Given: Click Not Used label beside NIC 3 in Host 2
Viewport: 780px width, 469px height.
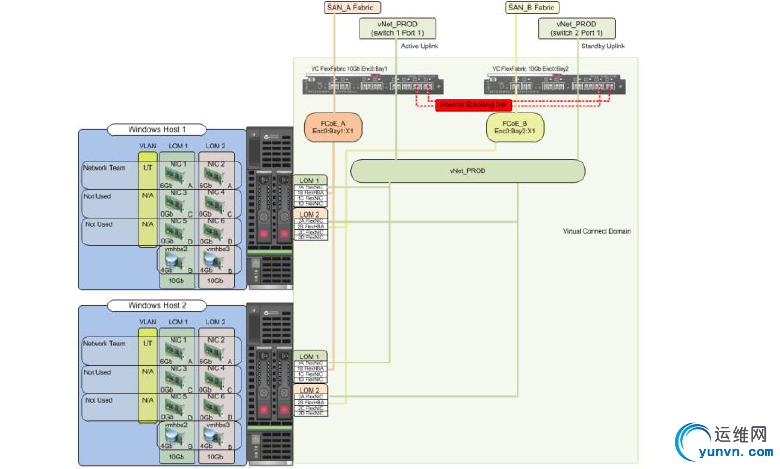Looking at the screenshot, I should click(x=97, y=372).
